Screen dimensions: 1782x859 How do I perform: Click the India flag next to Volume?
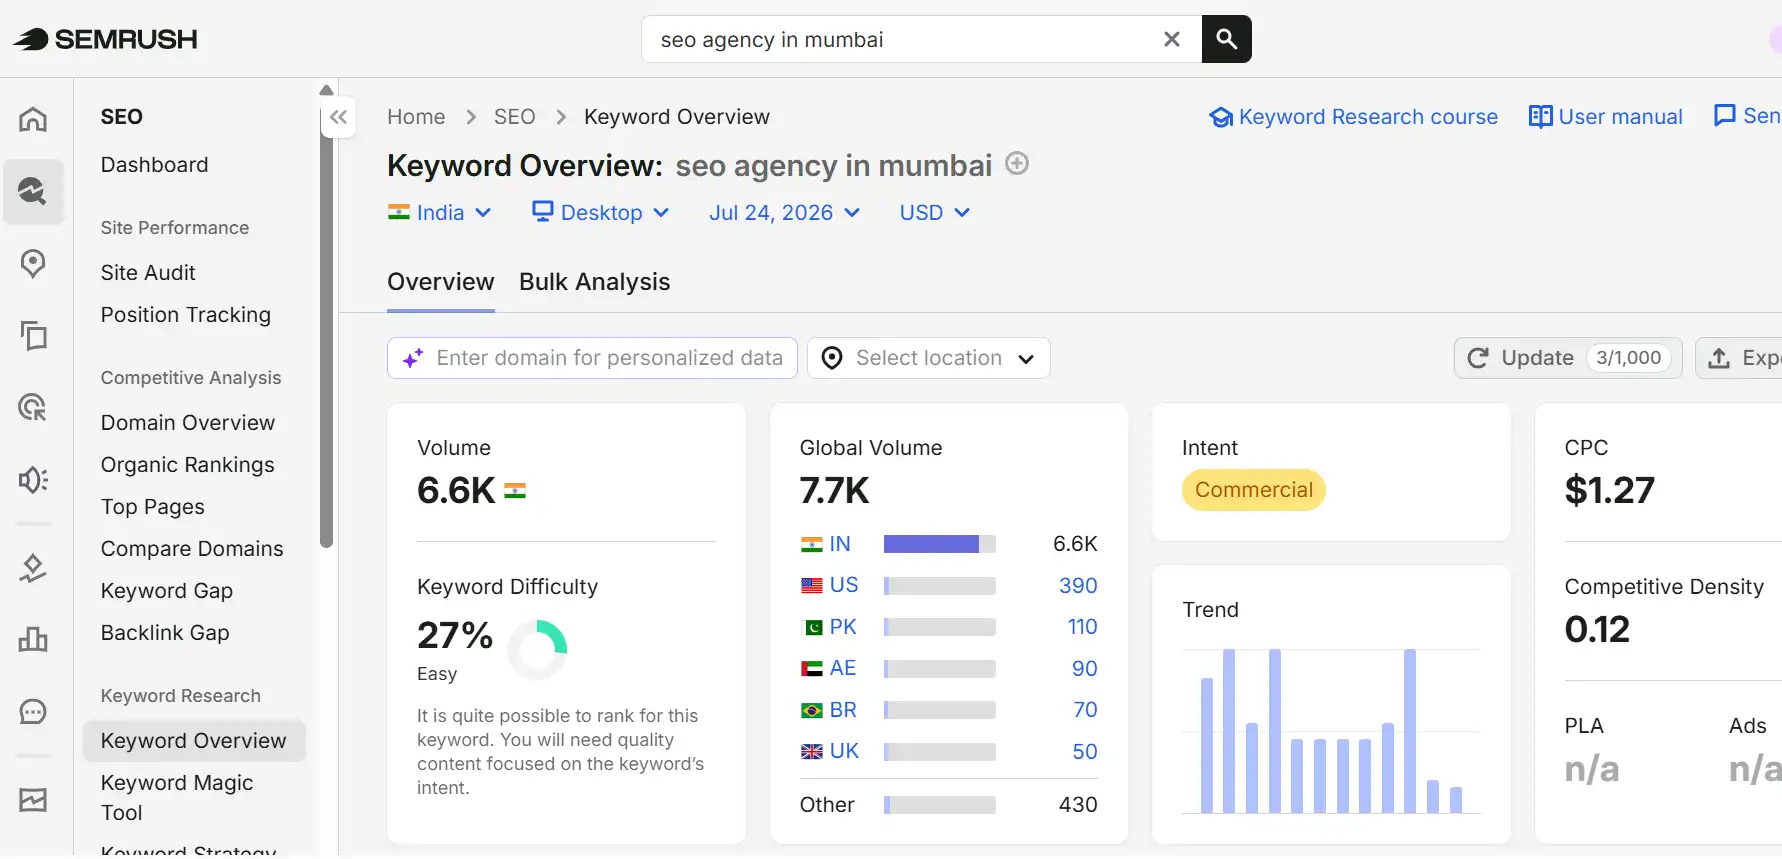tap(515, 491)
